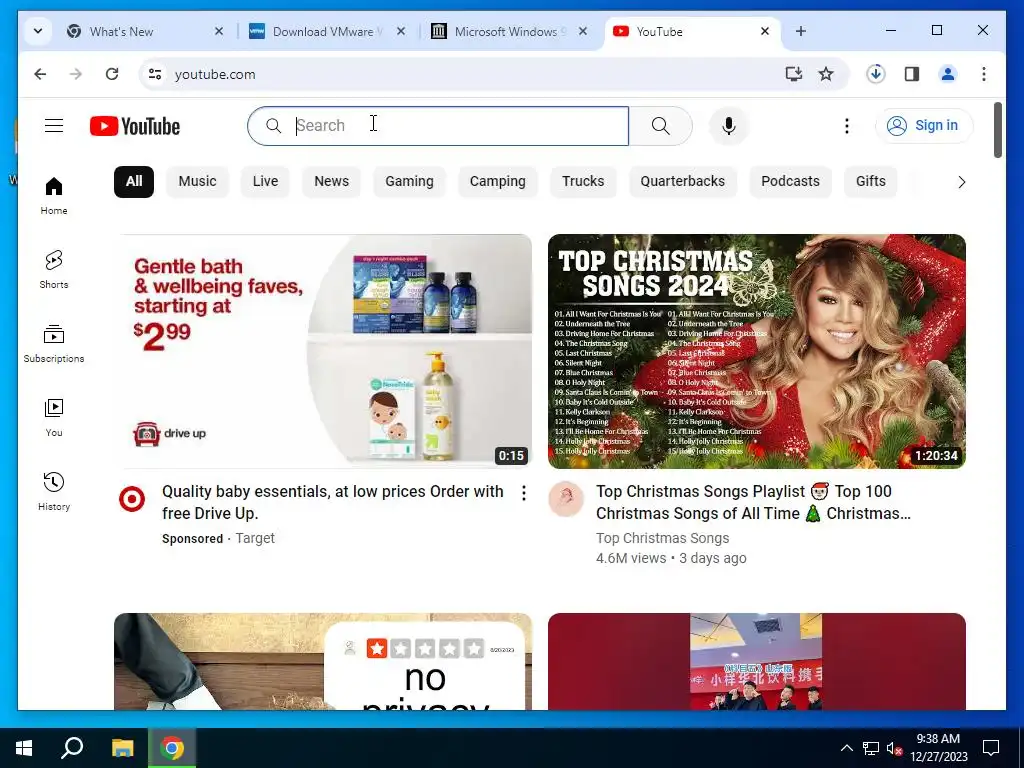Switch to the What's New tab
1024x768 pixels.
(x=146, y=31)
